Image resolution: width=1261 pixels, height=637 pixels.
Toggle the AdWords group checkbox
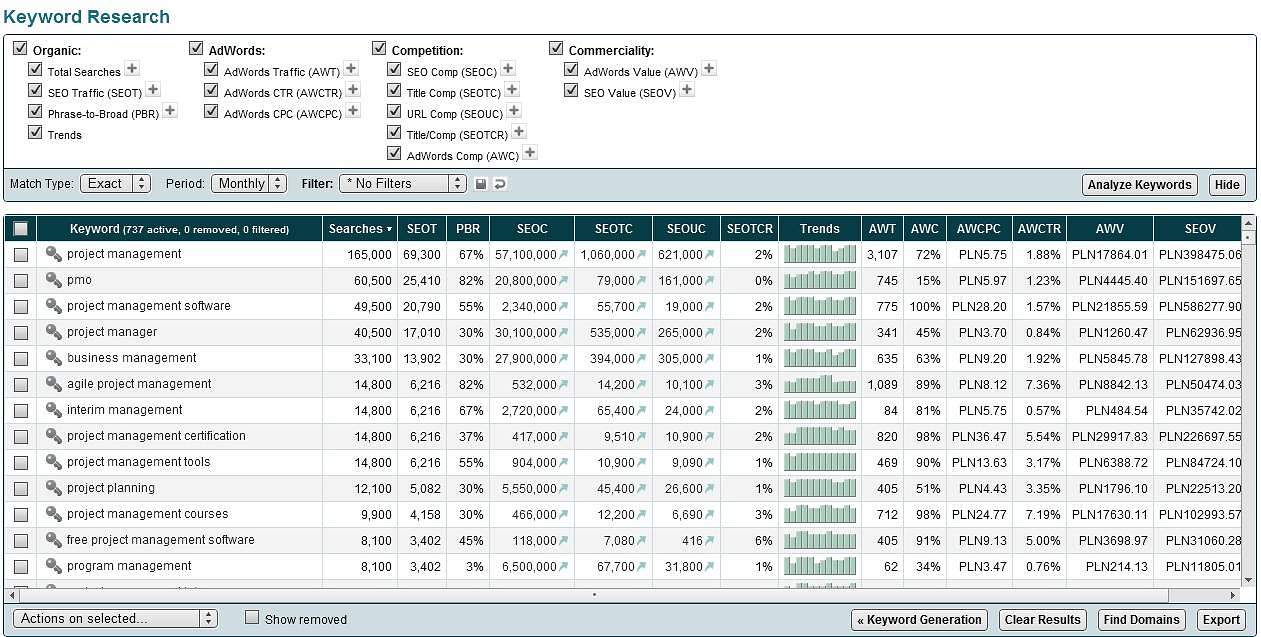click(196, 48)
